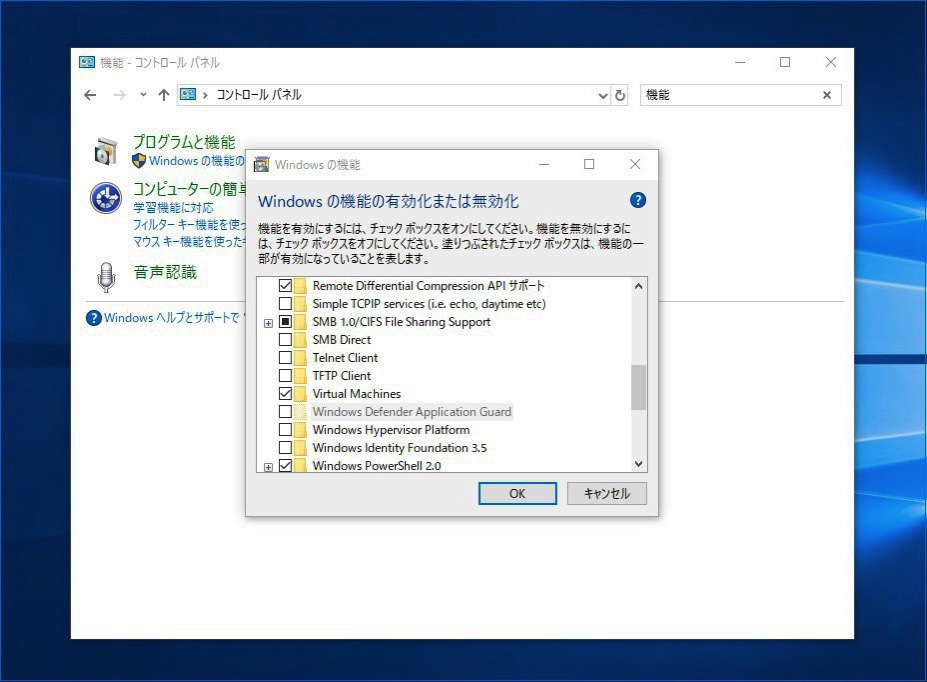Close the Windows の機能 dialog
The width and height of the screenshot is (927, 682).
coord(635,164)
